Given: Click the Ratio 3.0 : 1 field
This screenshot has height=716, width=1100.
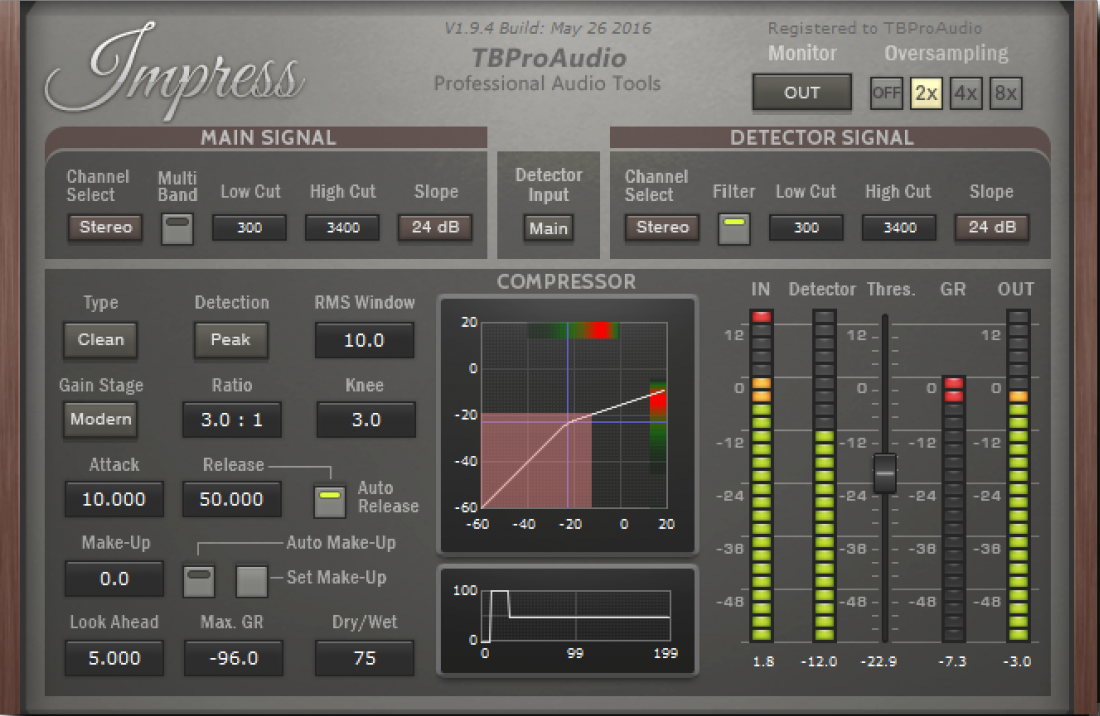Looking at the screenshot, I should tap(232, 419).
